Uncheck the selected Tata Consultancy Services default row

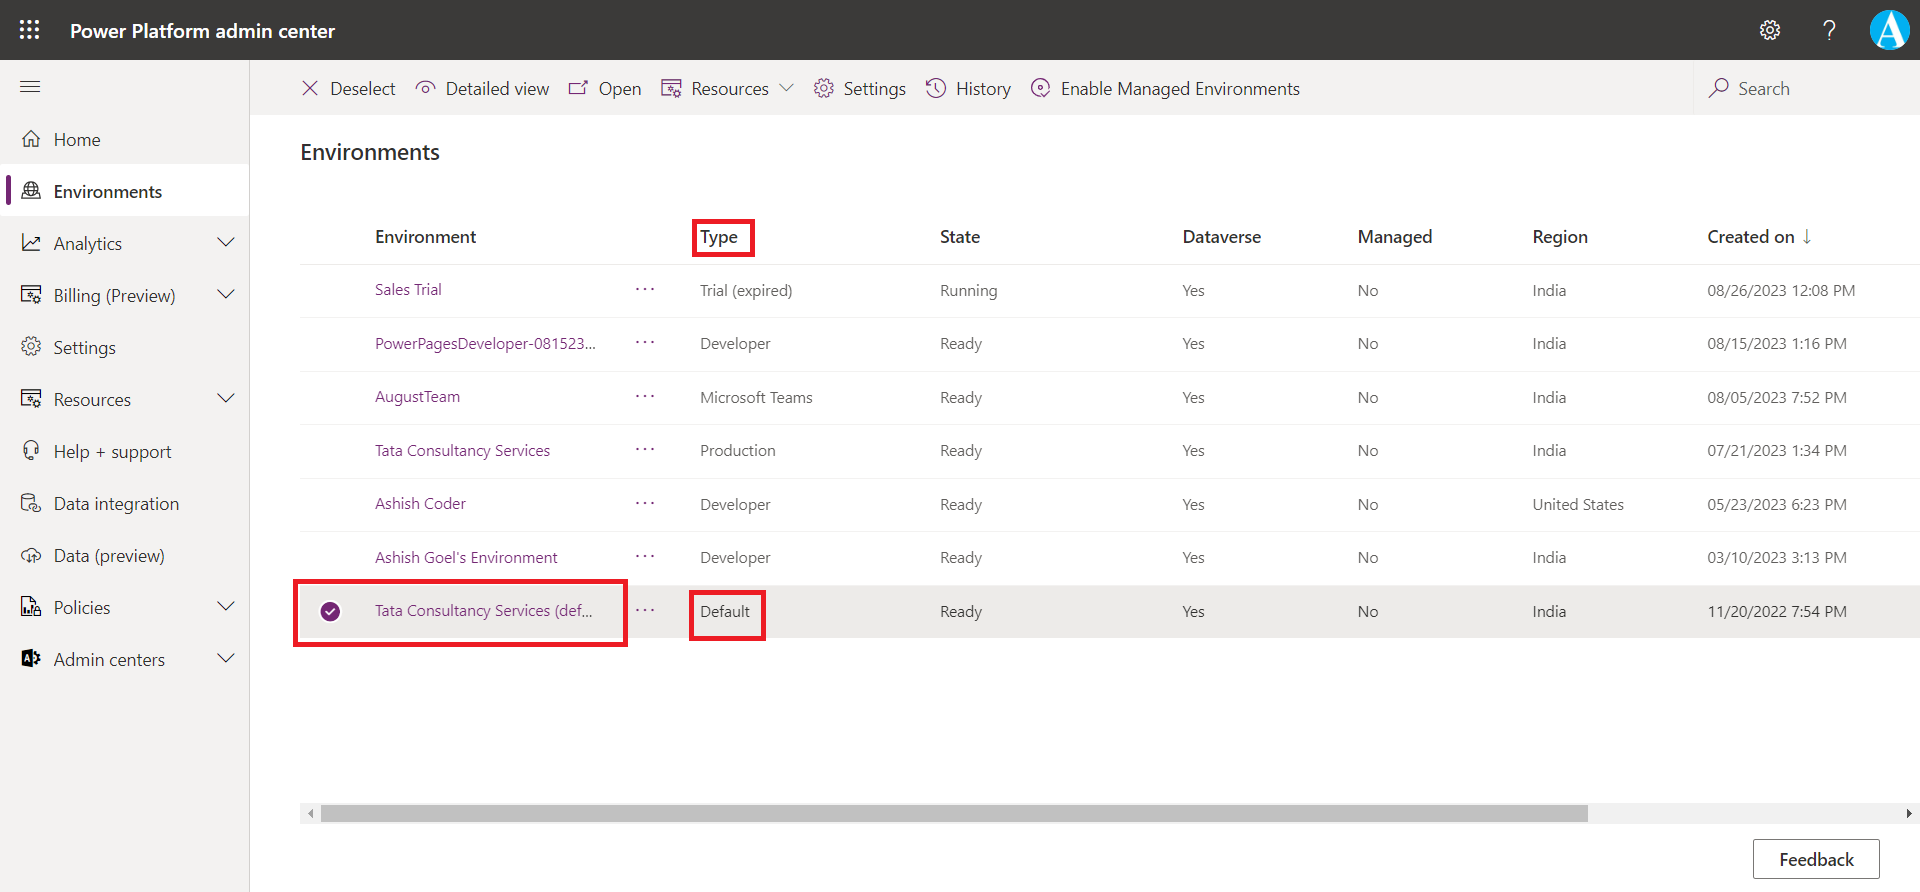click(330, 612)
